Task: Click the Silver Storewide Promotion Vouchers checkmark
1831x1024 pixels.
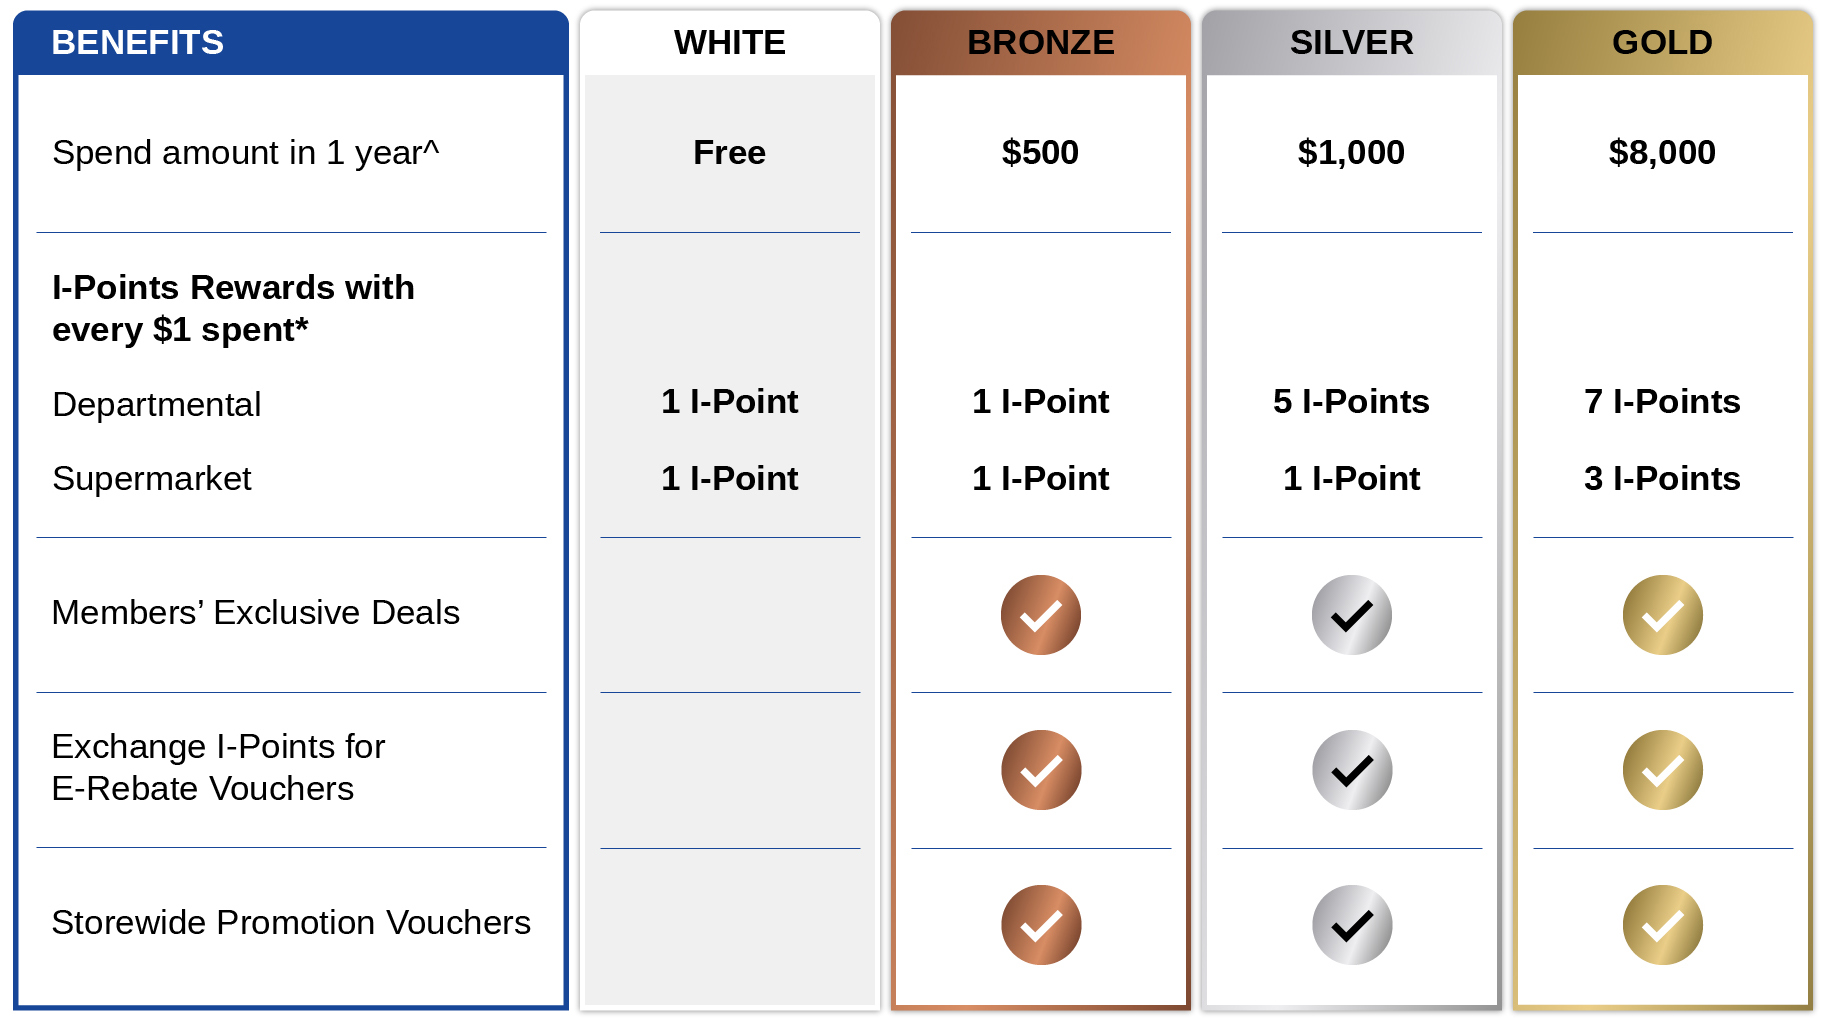Action: tap(1351, 925)
